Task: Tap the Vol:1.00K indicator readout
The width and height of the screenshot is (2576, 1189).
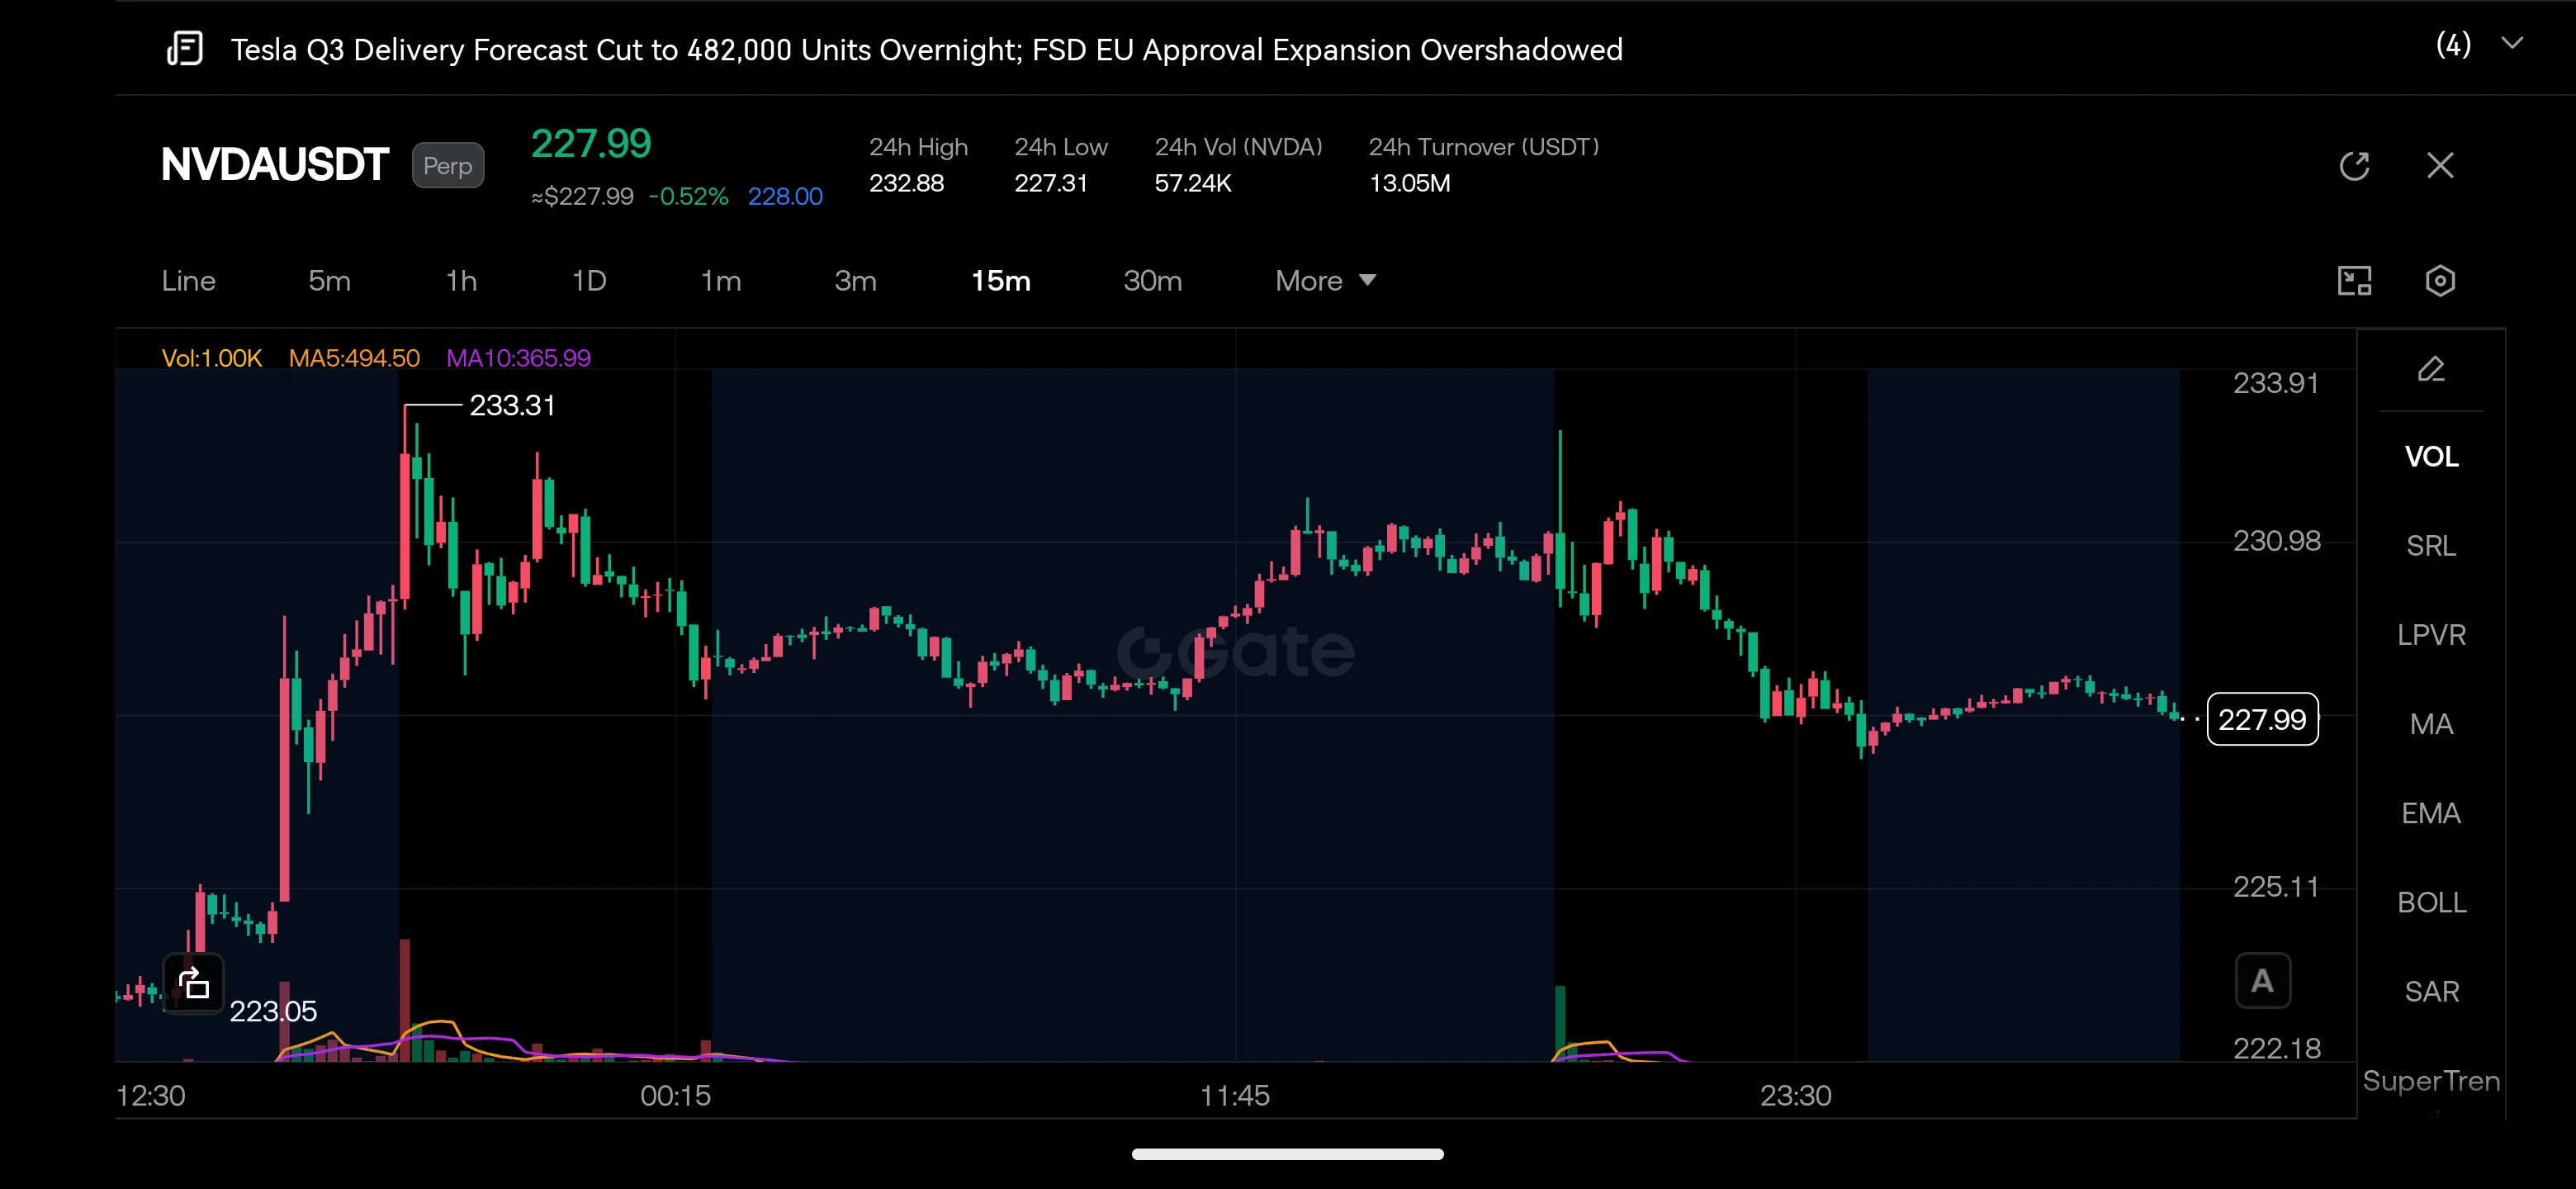Action: (211, 358)
